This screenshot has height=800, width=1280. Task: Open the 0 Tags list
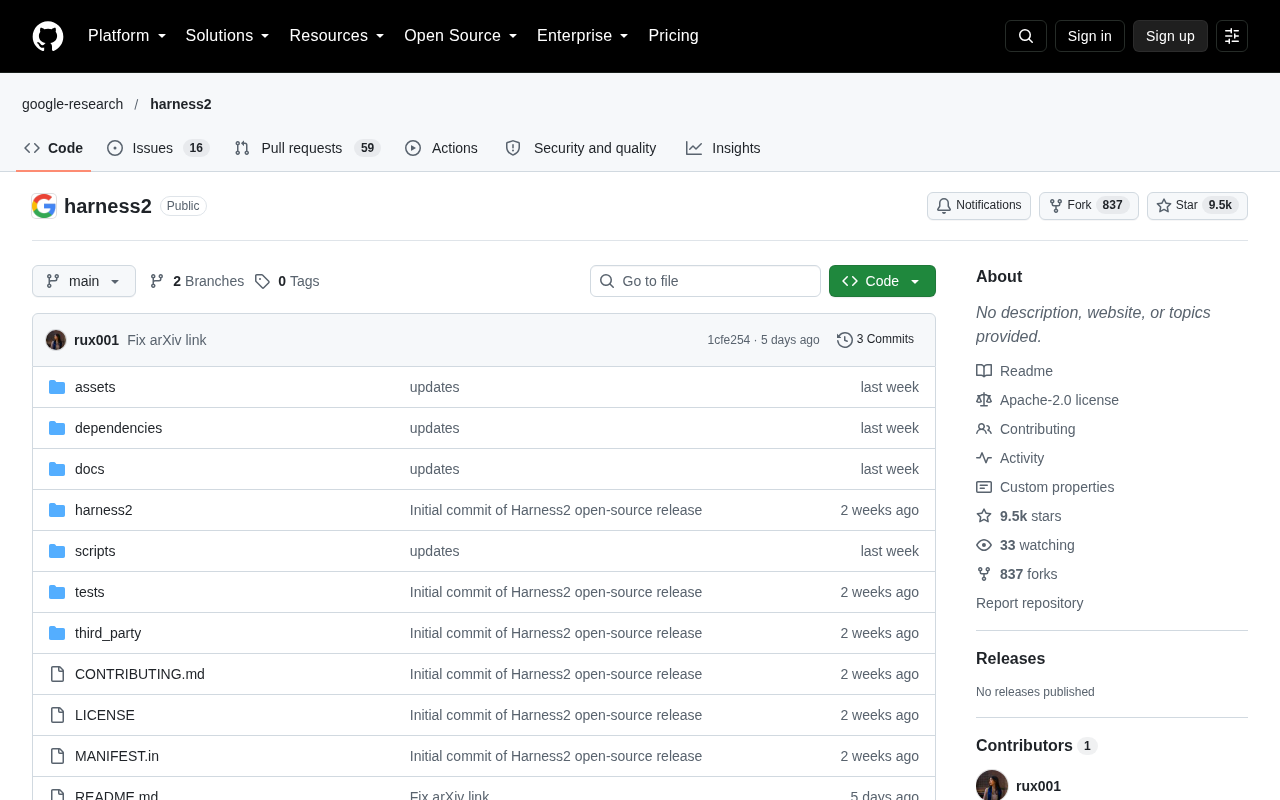[287, 281]
